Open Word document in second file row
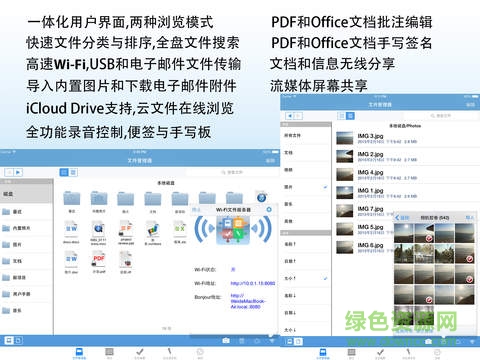Screen dimensions: 480x360 click(x=71, y=260)
